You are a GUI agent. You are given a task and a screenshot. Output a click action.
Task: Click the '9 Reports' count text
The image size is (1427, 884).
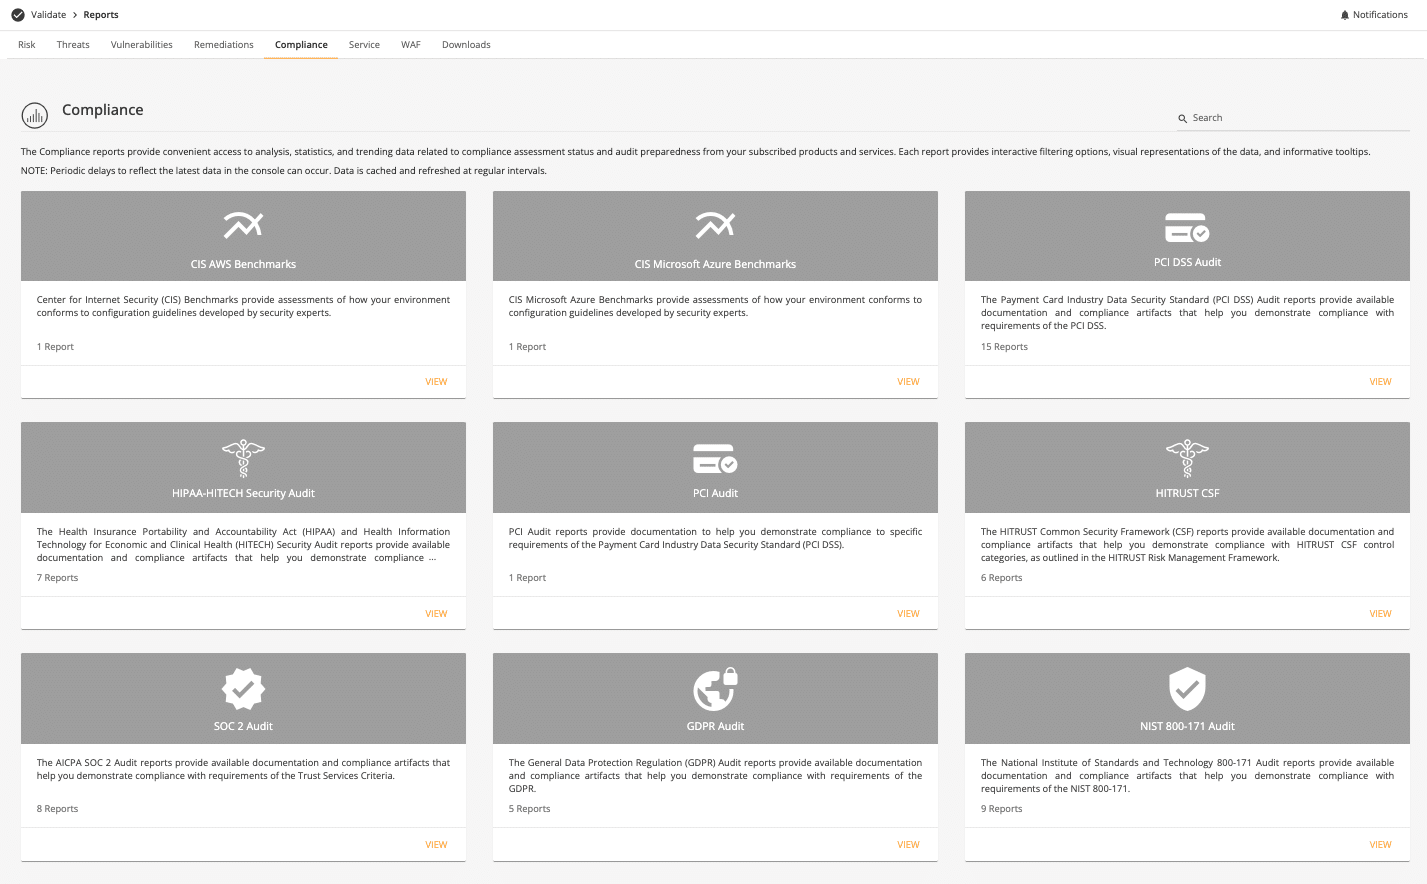pyautogui.click(x=1001, y=809)
